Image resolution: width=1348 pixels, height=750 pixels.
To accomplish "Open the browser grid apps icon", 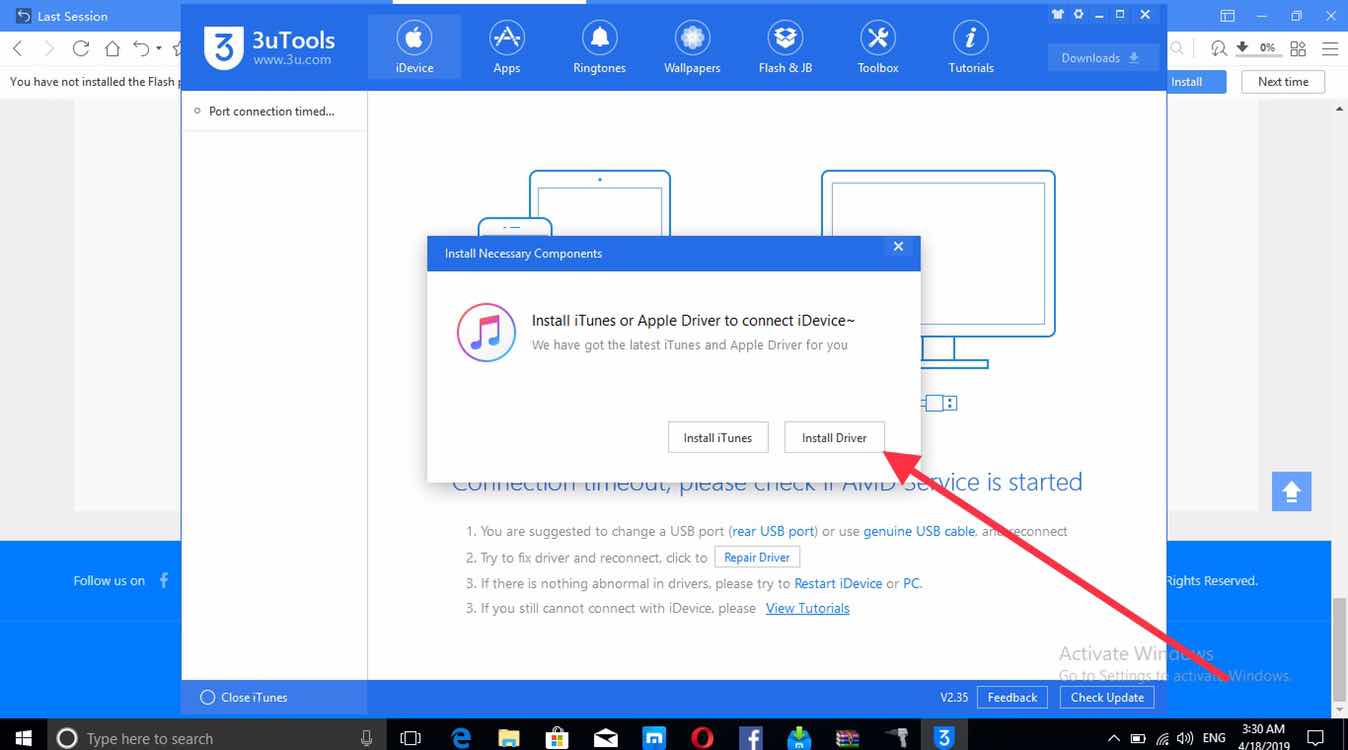I will click(1298, 48).
